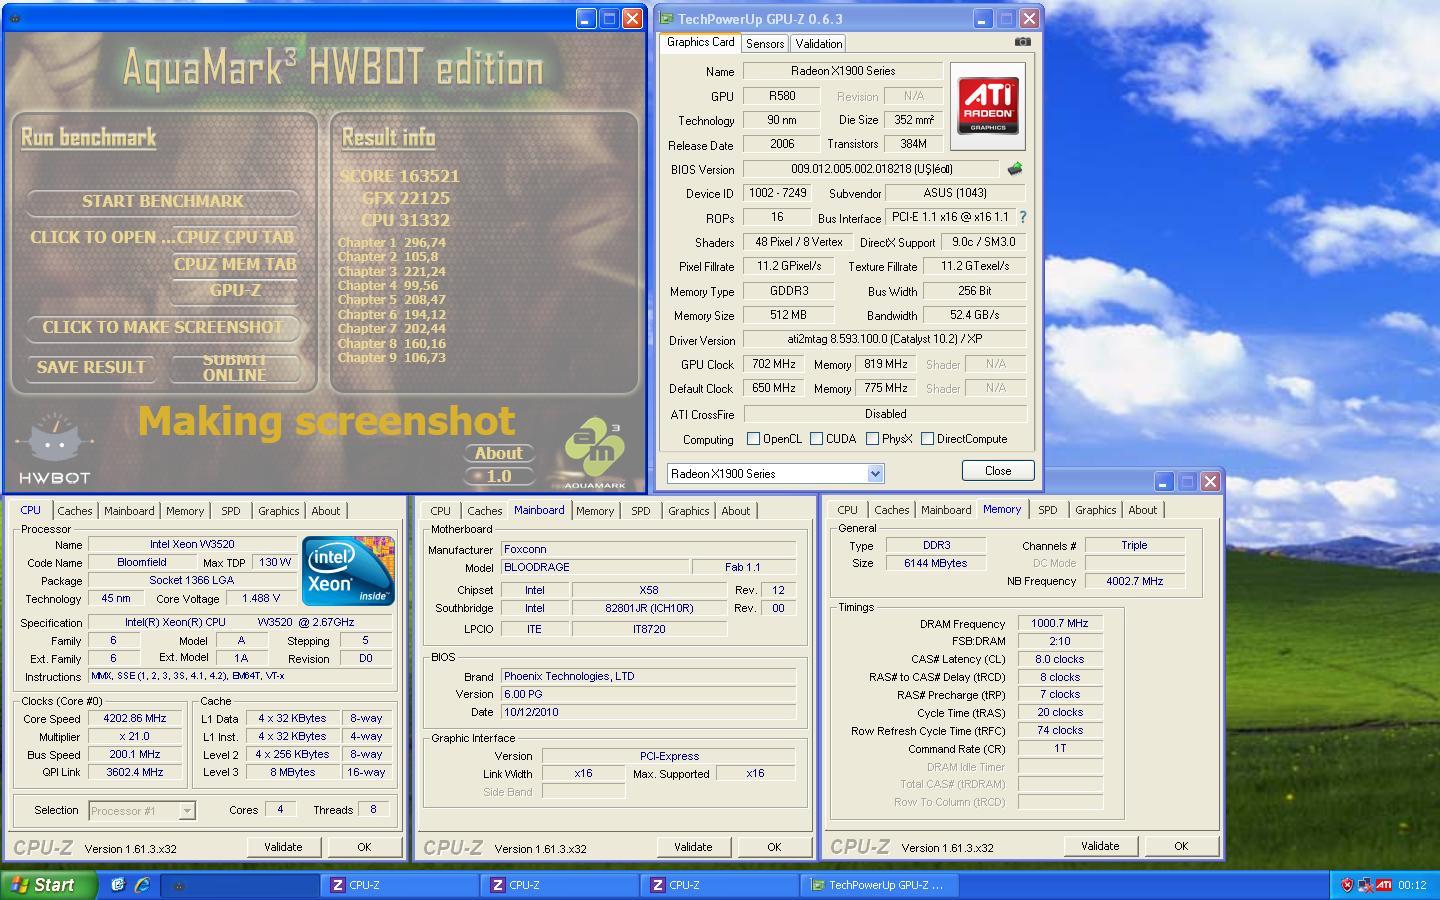Launch Internet Explorer from quick launch
Viewport: 1440px width, 900px height.
tap(142, 885)
